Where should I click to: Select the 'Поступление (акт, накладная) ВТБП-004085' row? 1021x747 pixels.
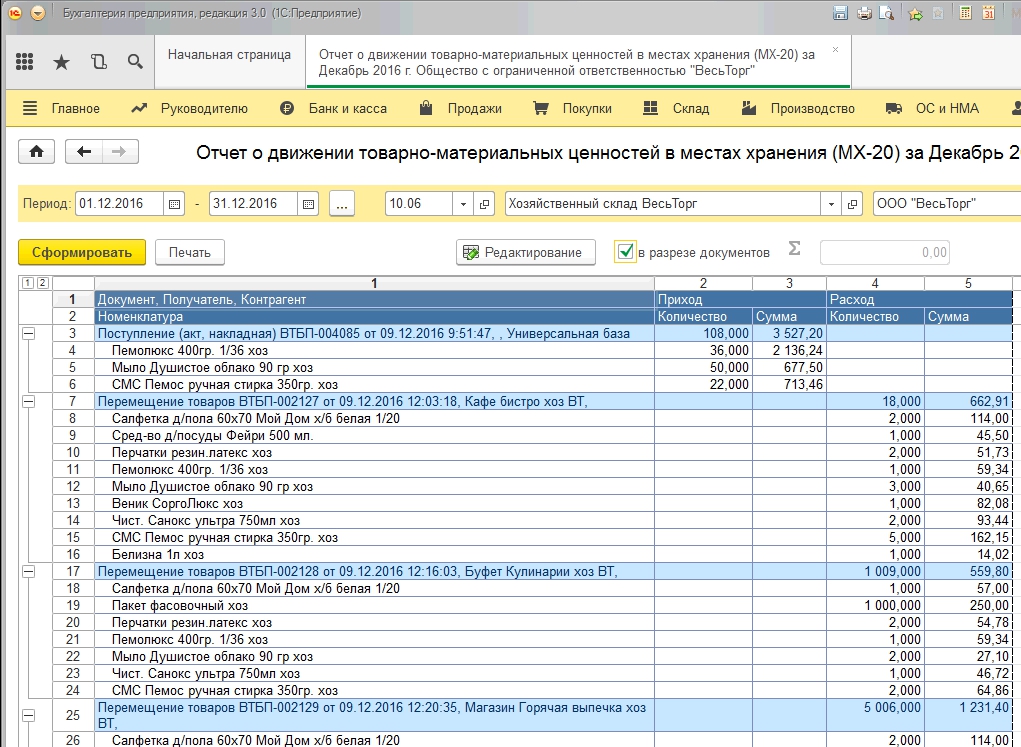(374, 333)
